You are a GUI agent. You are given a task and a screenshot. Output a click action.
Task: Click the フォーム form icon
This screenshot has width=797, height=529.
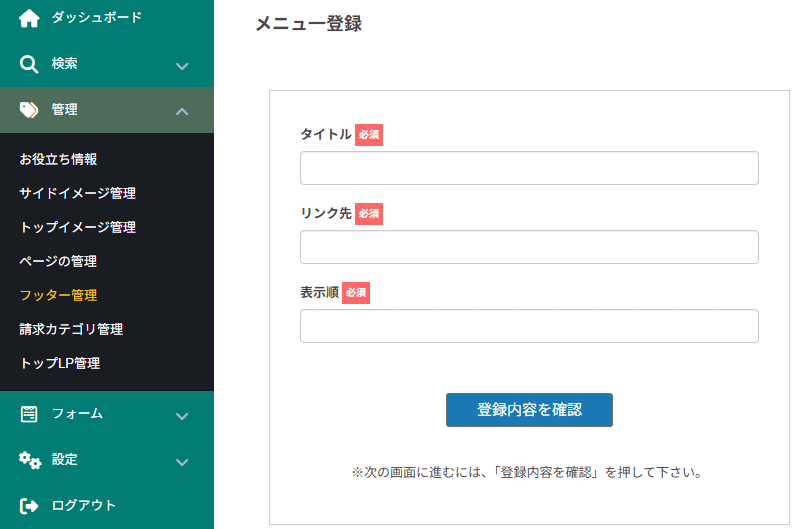tap(28, 414)
